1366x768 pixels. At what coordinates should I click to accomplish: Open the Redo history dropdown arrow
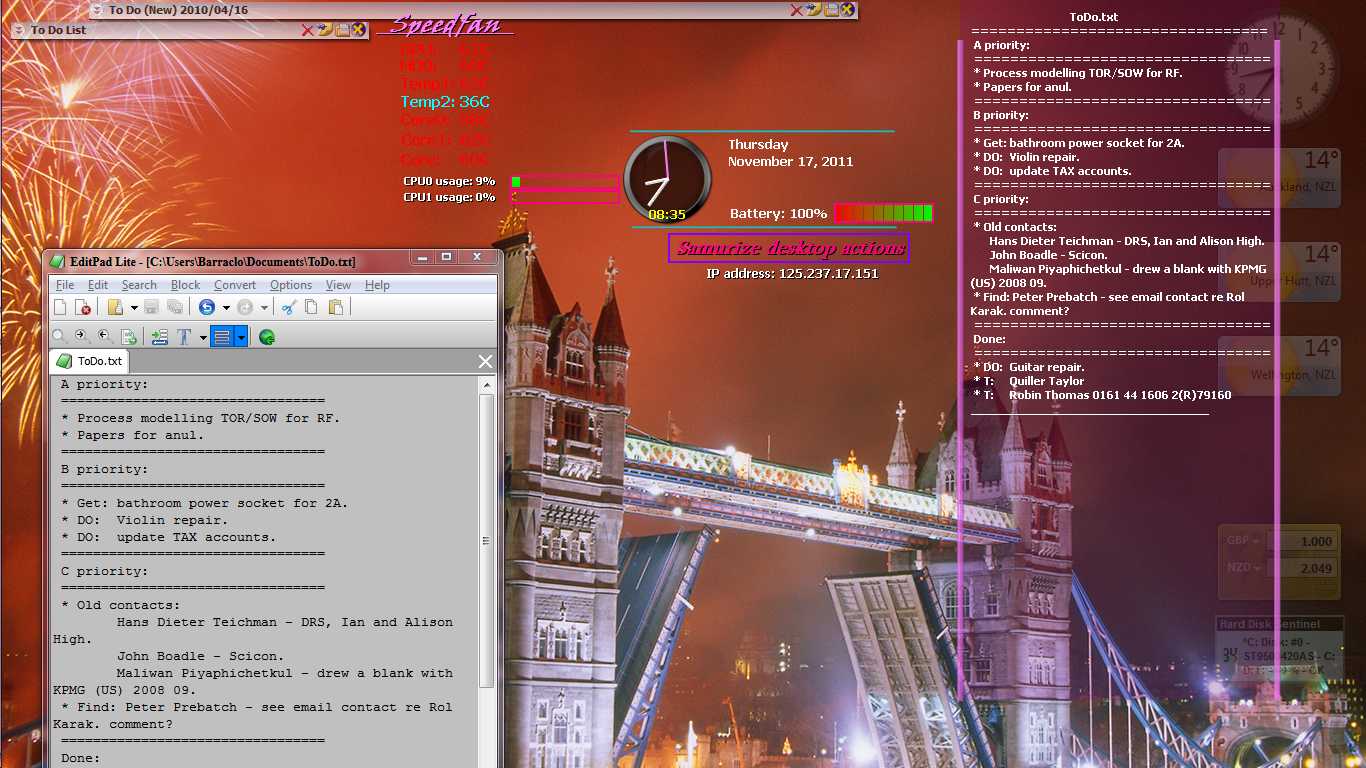[x=264, y=308]
